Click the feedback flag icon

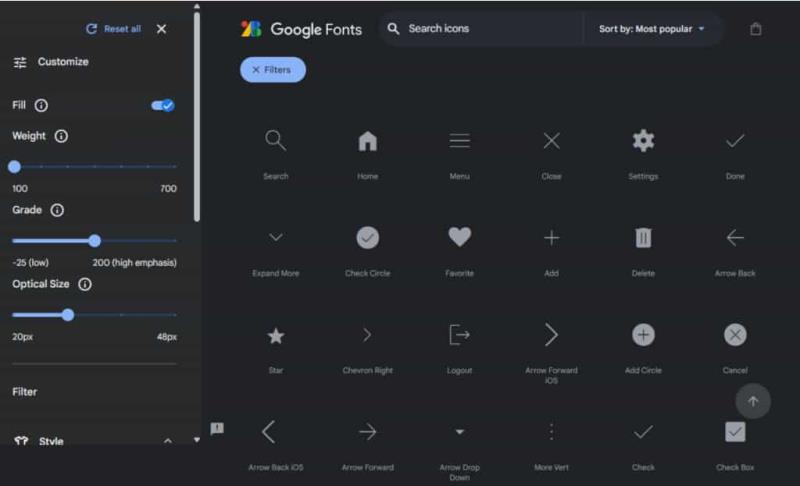pos(217,428)
